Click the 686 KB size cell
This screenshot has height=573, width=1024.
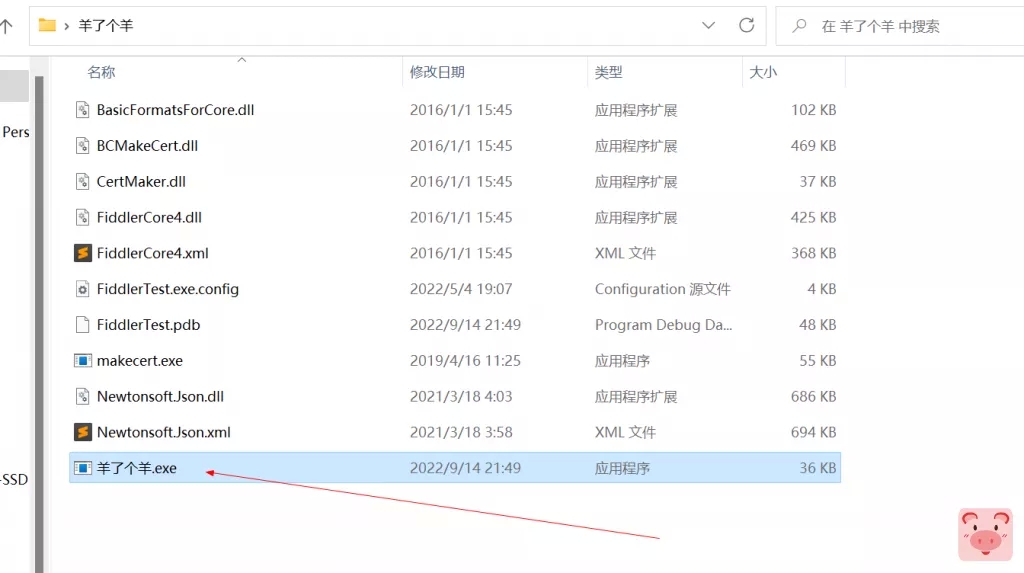point(813,397)
